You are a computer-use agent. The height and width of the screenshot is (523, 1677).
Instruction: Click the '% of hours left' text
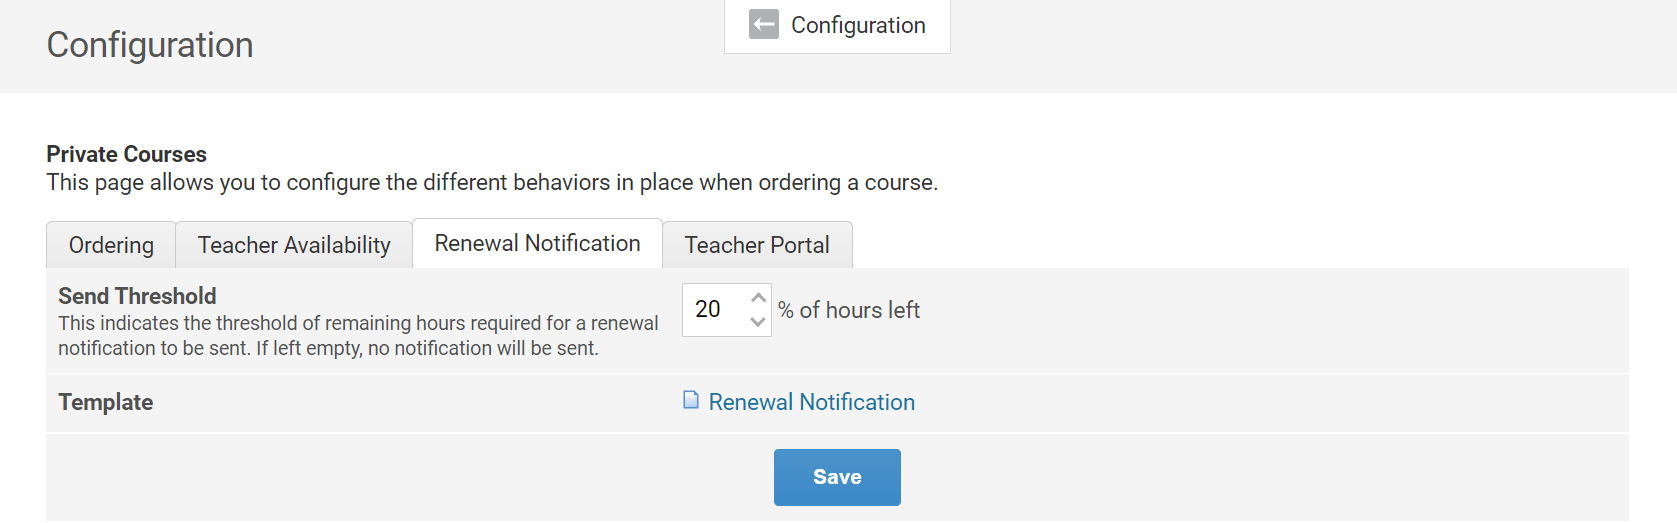click(849, 310)
